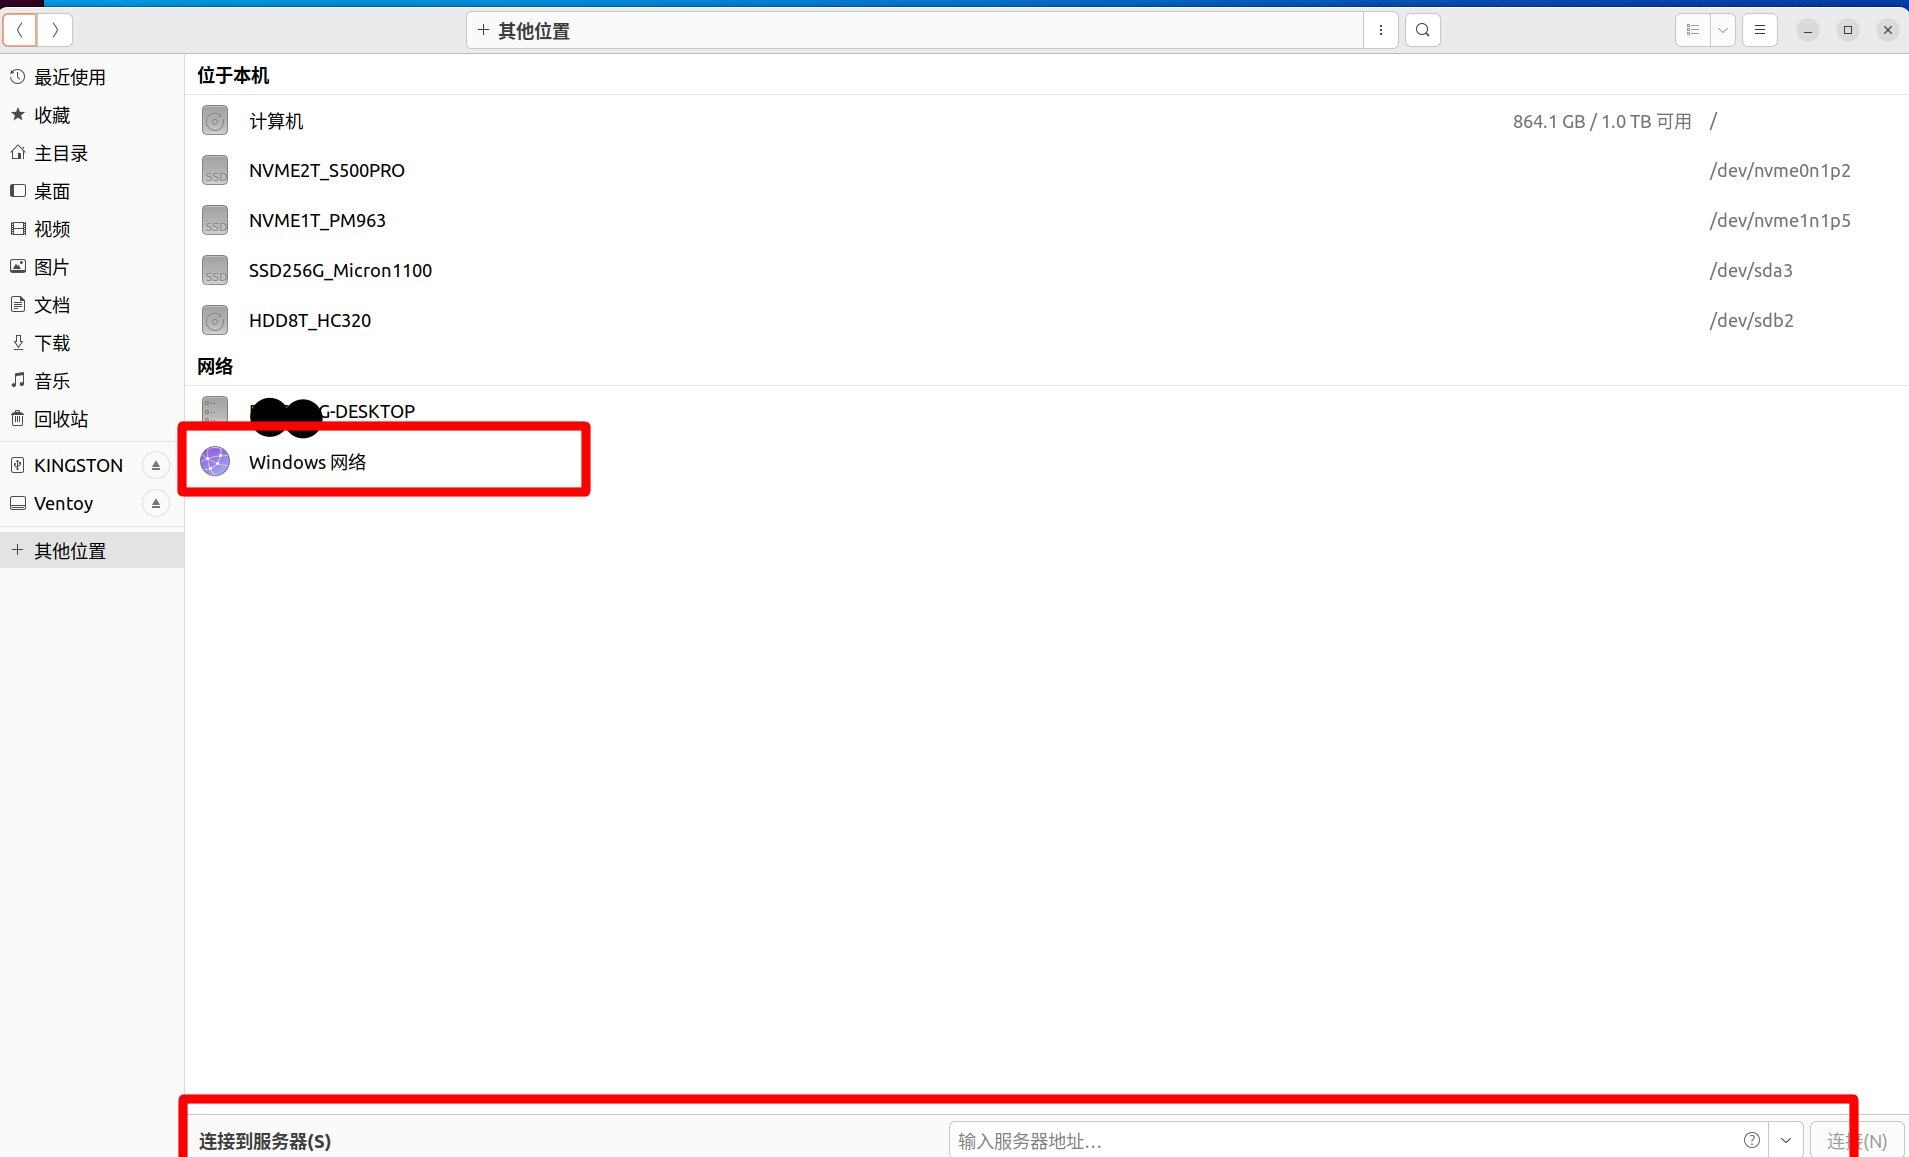Viewport: 1909px width, 1157px height.
Task: Click /dev/nvme0n1p2 device path
Action: click(1780, 170)
